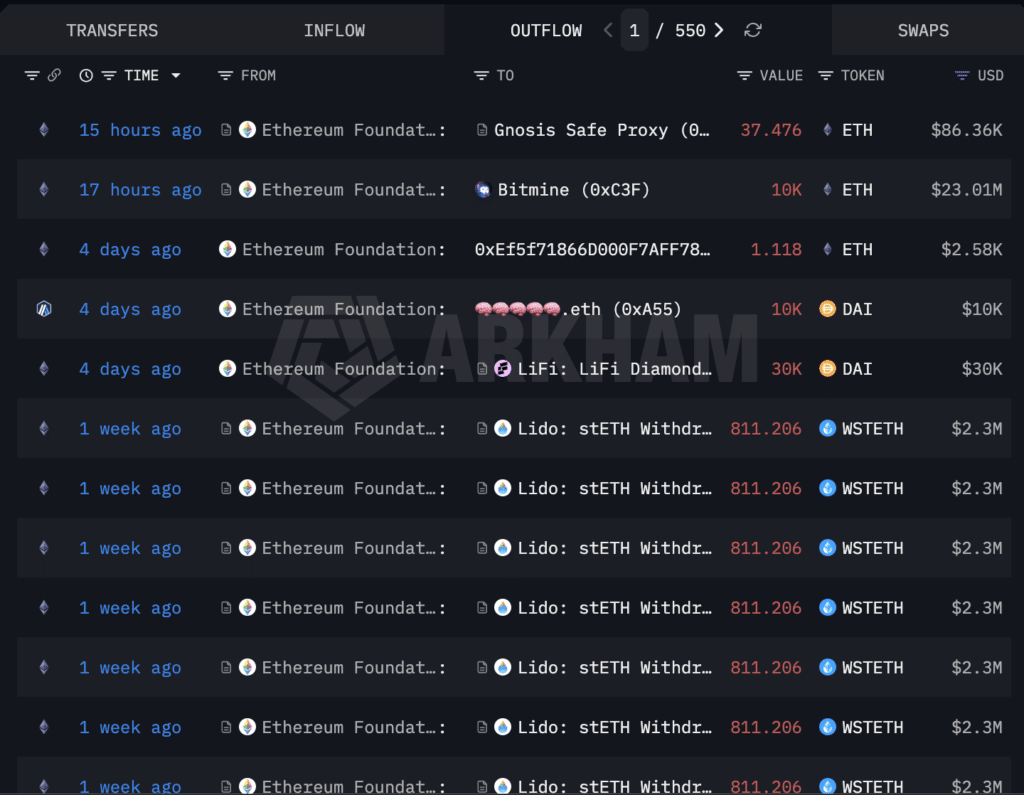Viewport: 1024px width, 795px height.
Task: Click Gnosis Safe Proxy recipient
Action: [601, 130]
